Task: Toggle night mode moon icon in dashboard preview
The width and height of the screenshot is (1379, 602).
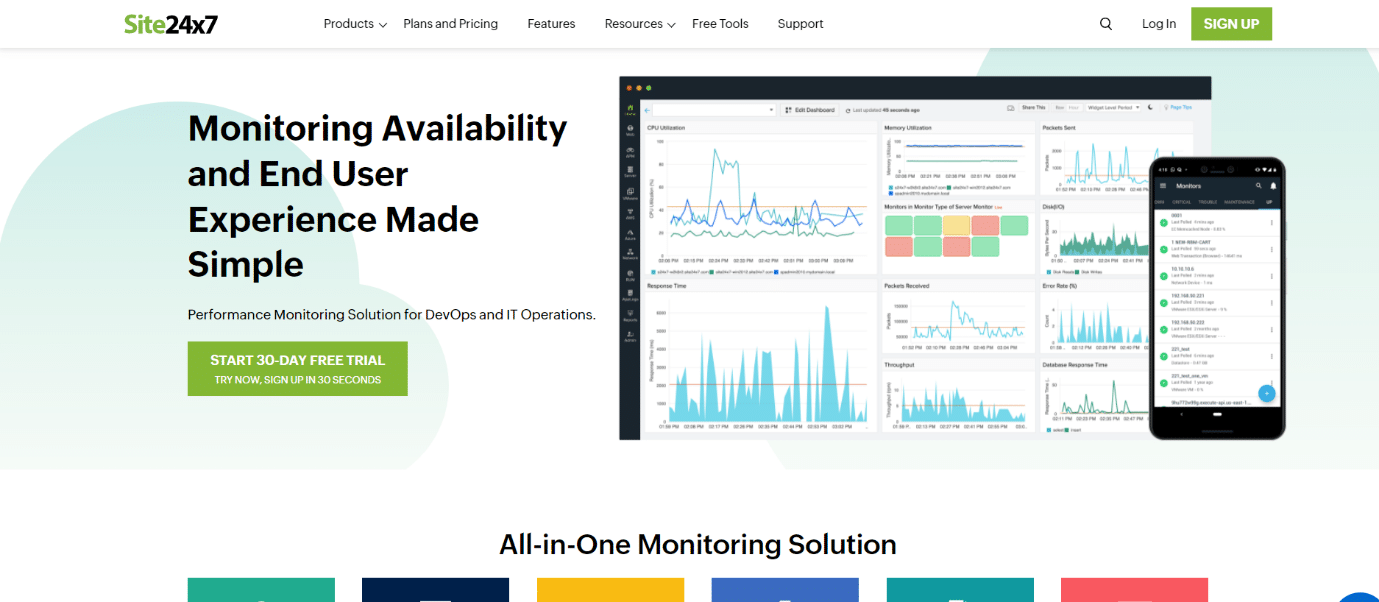Action: pyautogui.click(x=1150, y=107)
